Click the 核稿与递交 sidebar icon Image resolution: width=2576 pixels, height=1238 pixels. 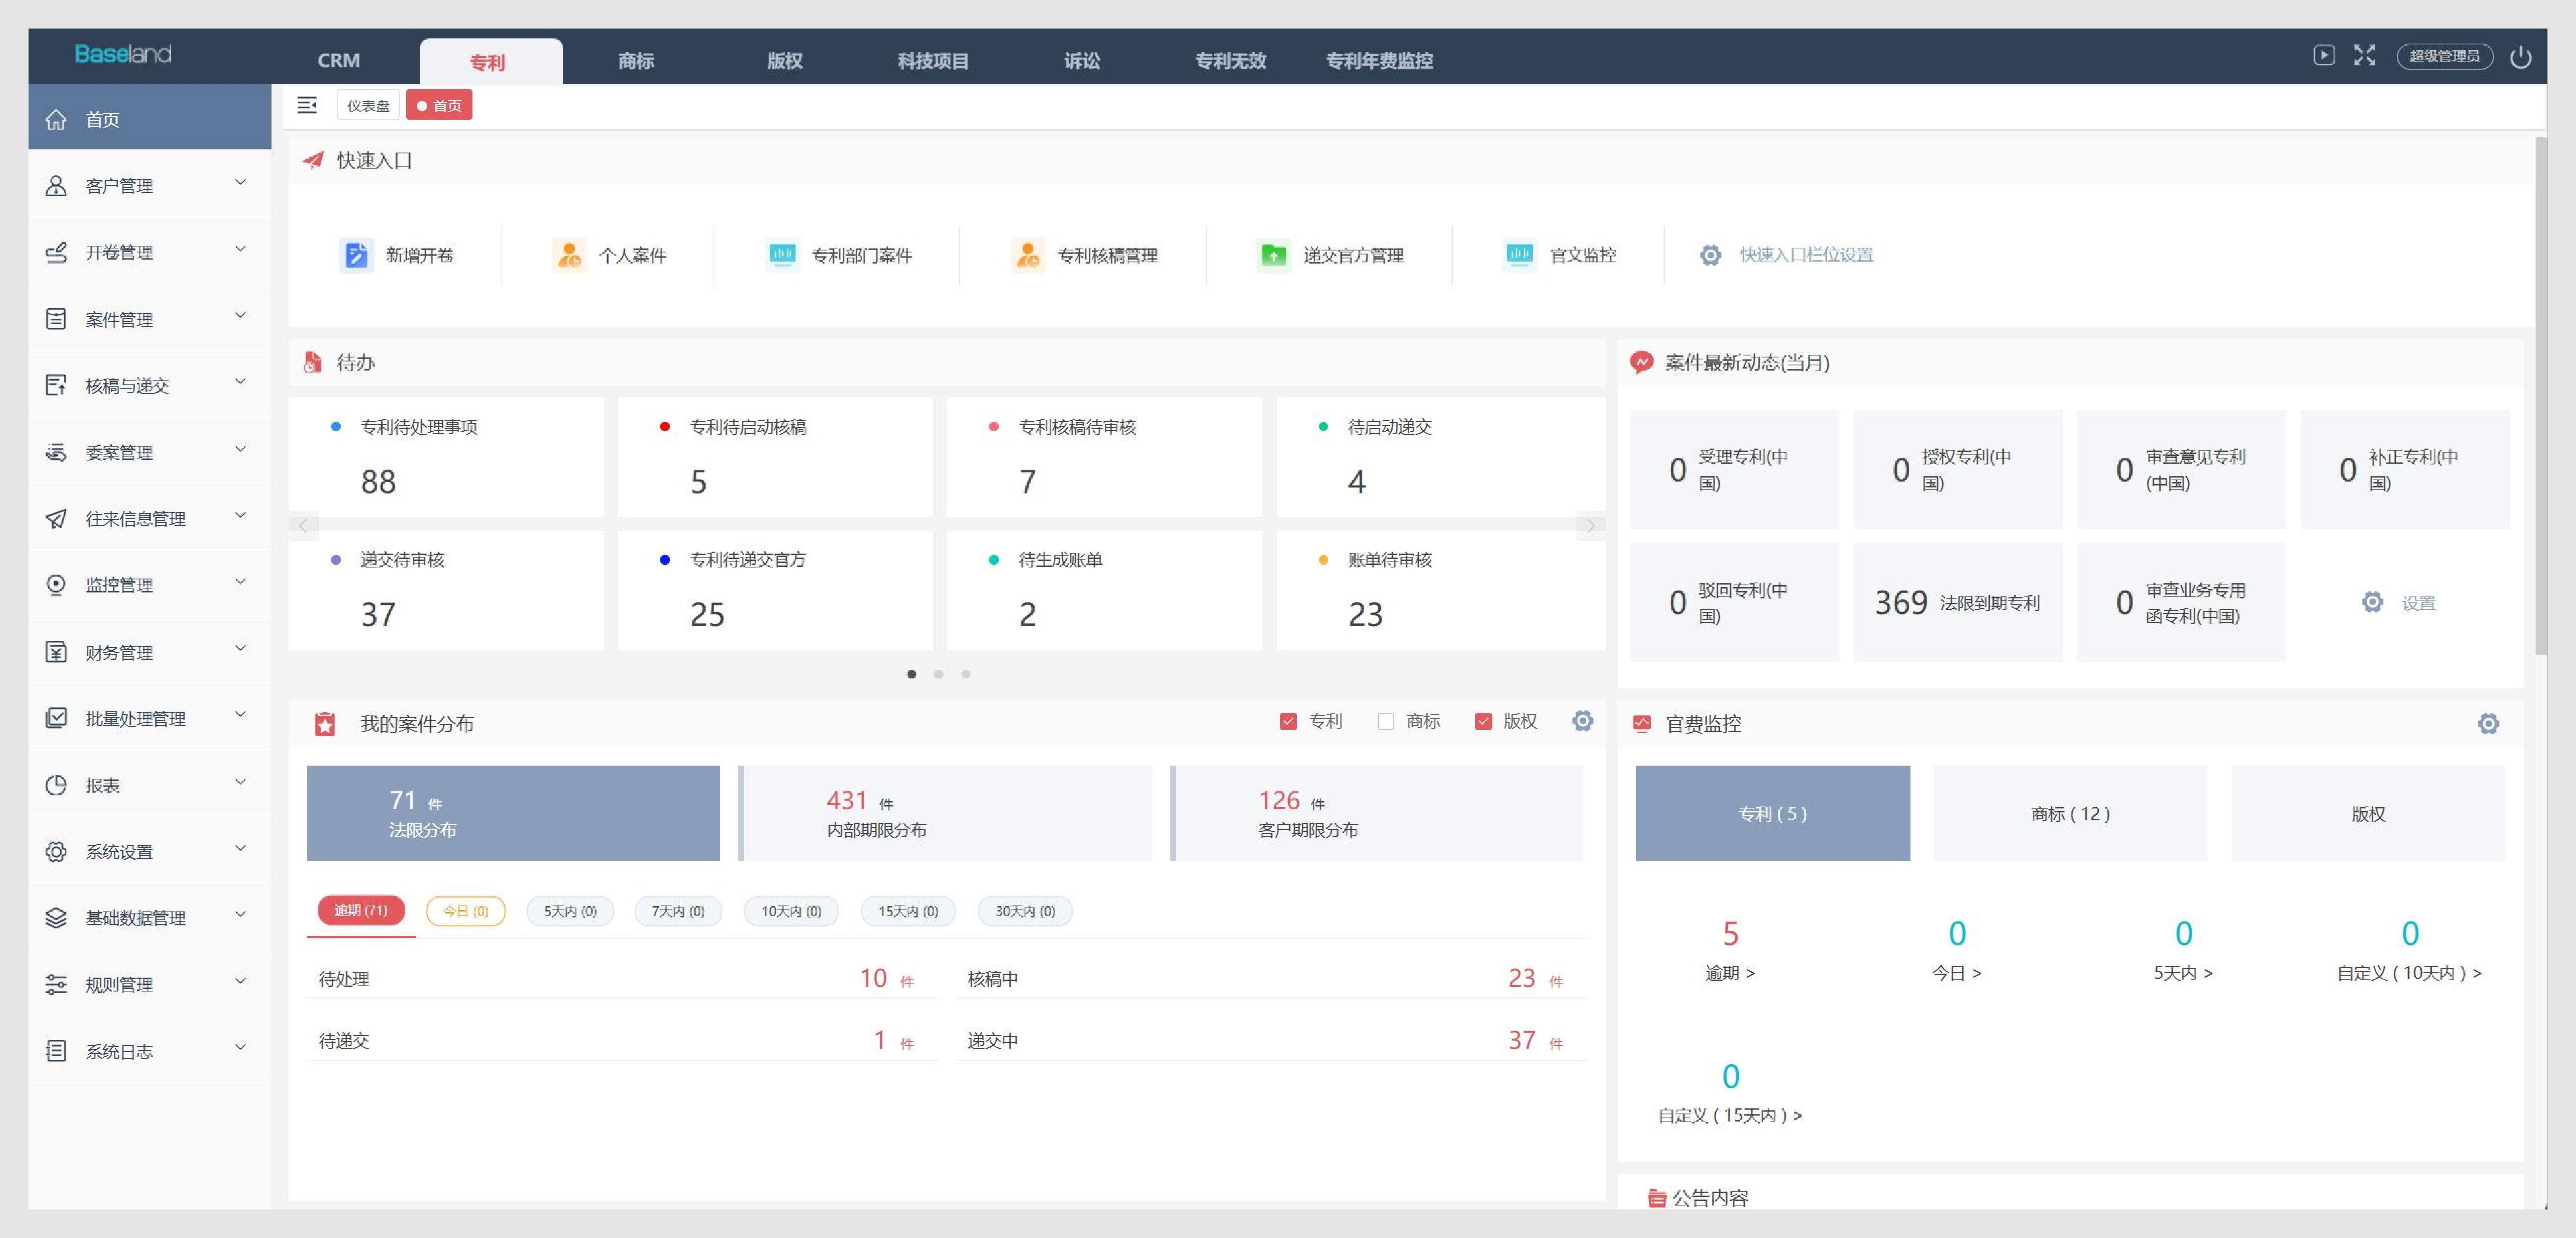click(x=56, y=385)
